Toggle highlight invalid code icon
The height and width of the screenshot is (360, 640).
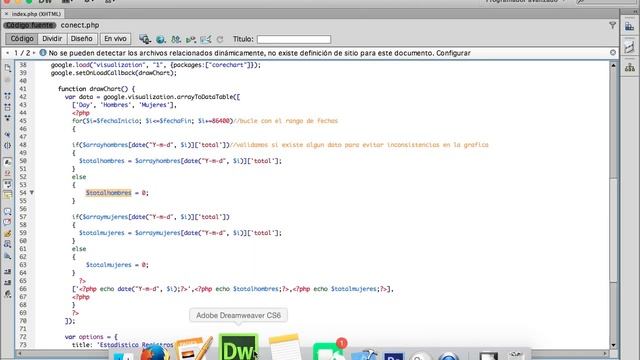pos(7,173)
